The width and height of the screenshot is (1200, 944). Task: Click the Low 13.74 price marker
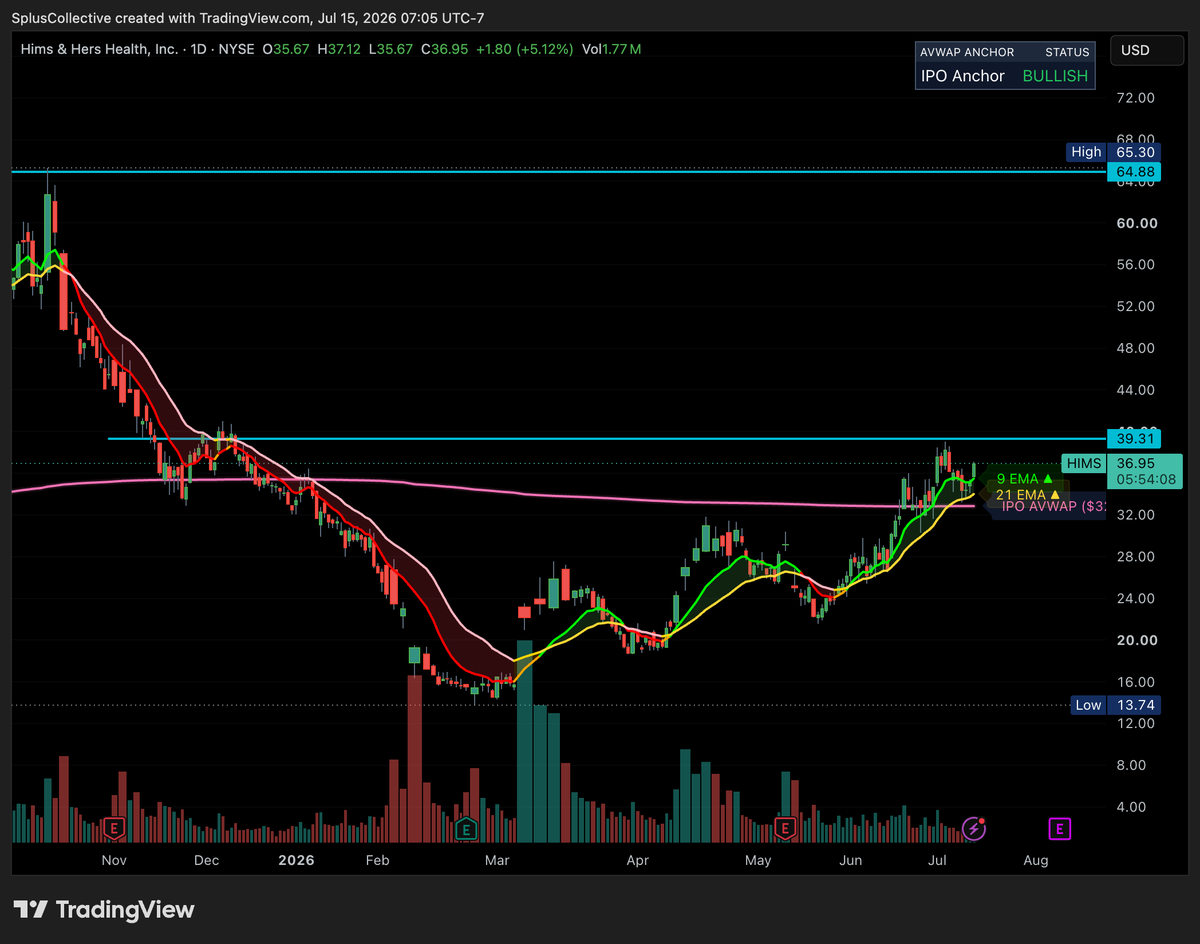[1116, 705]
